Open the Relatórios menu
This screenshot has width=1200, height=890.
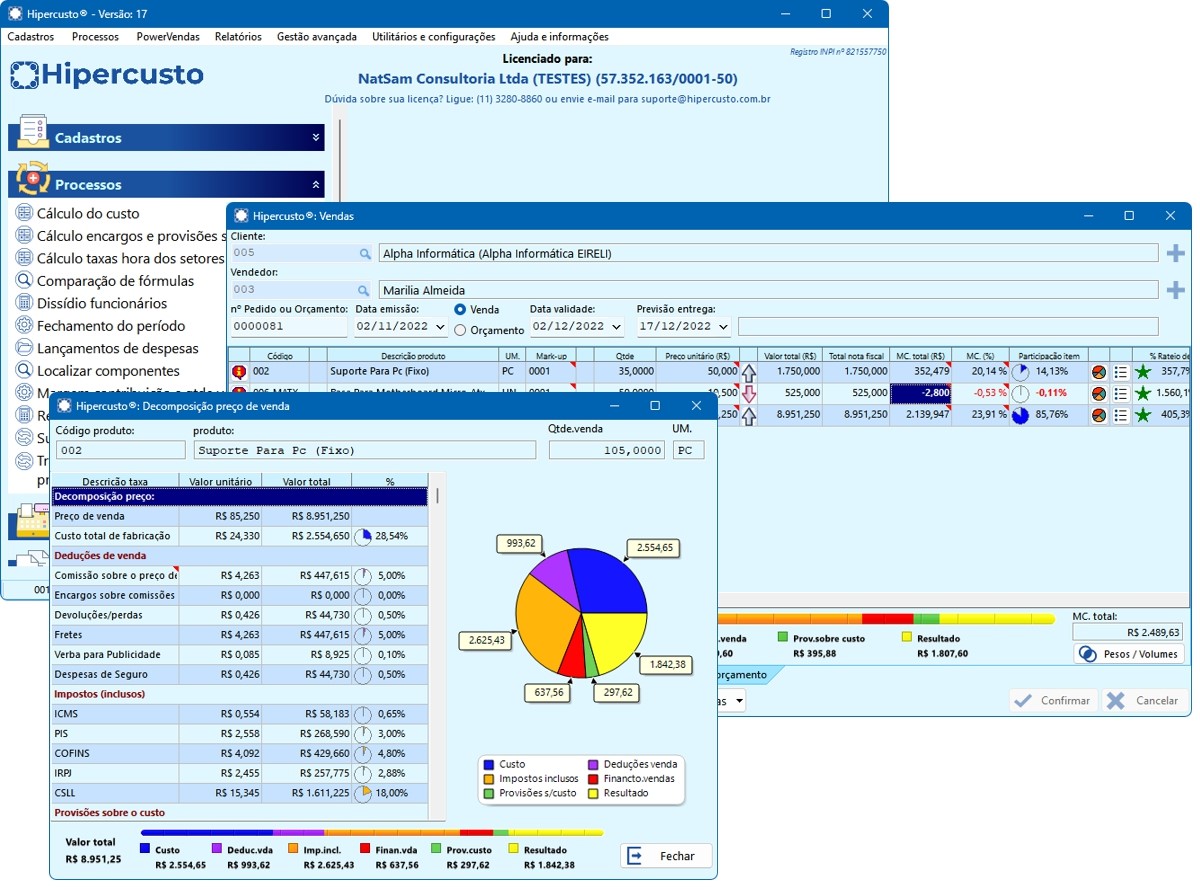point(238,37)
